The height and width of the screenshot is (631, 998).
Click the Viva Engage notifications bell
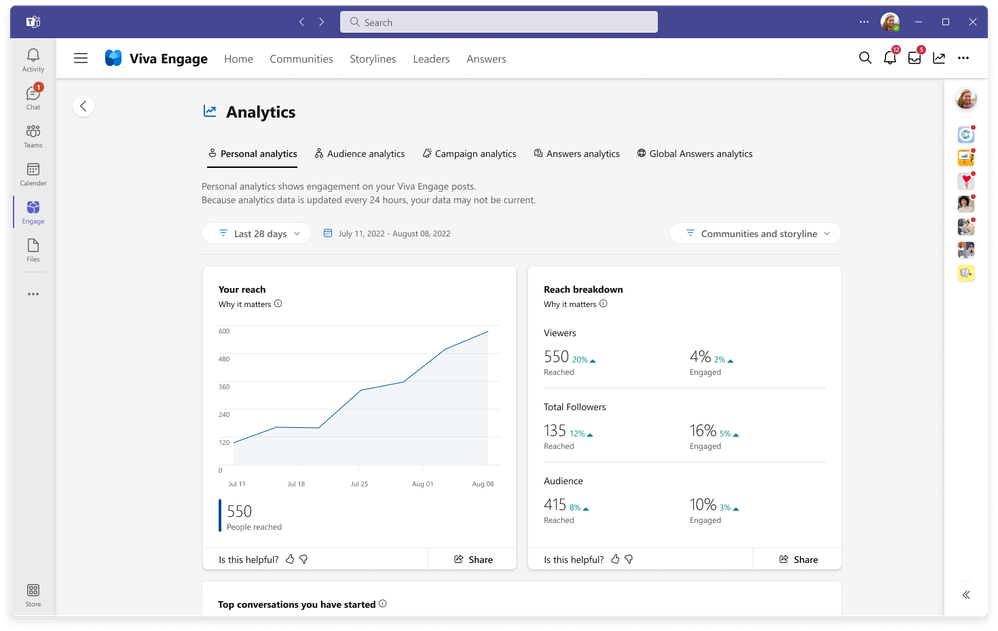890,58
